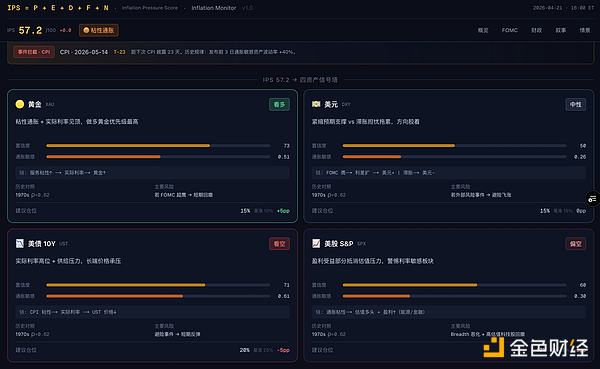The width and height of the screenshot is (600, 369).
Task: Click the IPS = P + E + D + F + N formula
Action: [x=58, y=8]
